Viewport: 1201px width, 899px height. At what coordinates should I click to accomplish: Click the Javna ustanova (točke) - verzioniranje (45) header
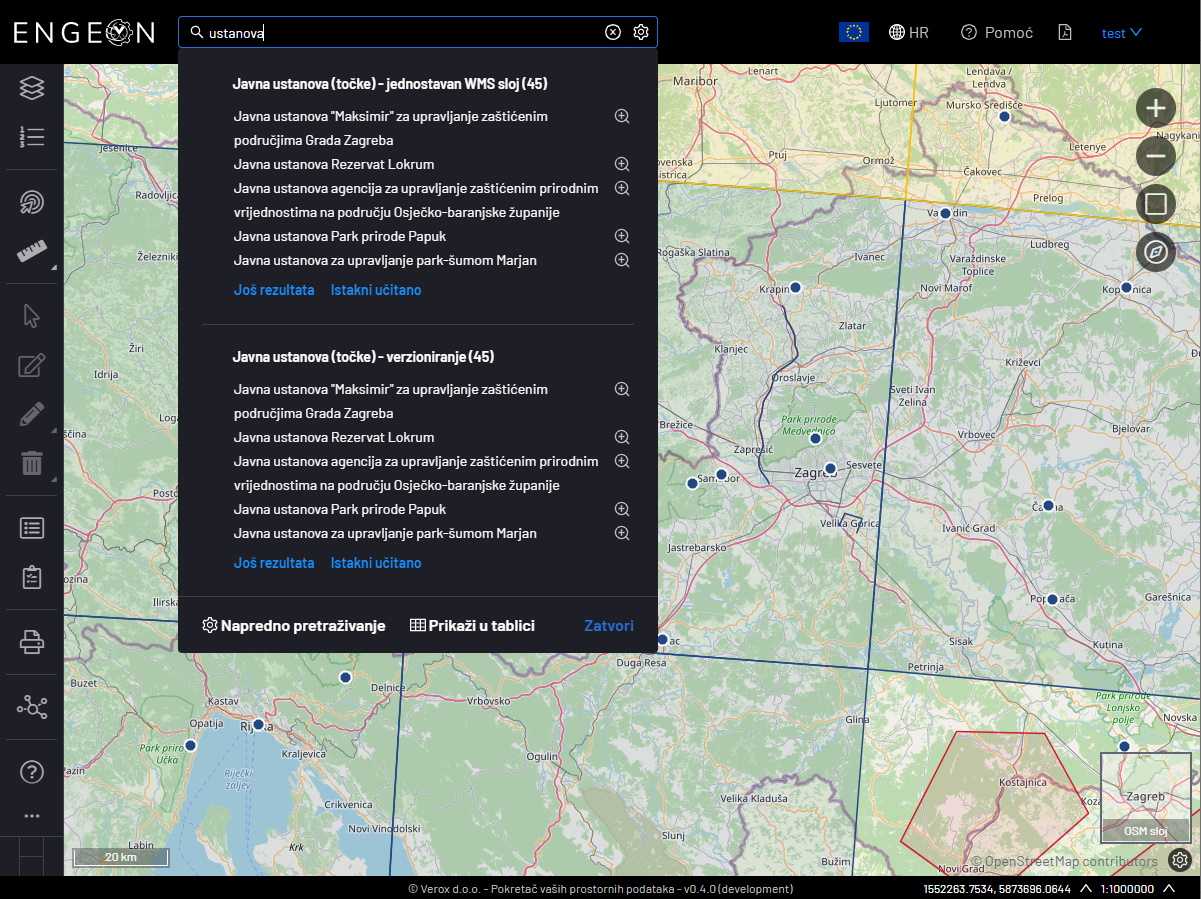coord(364,357)
